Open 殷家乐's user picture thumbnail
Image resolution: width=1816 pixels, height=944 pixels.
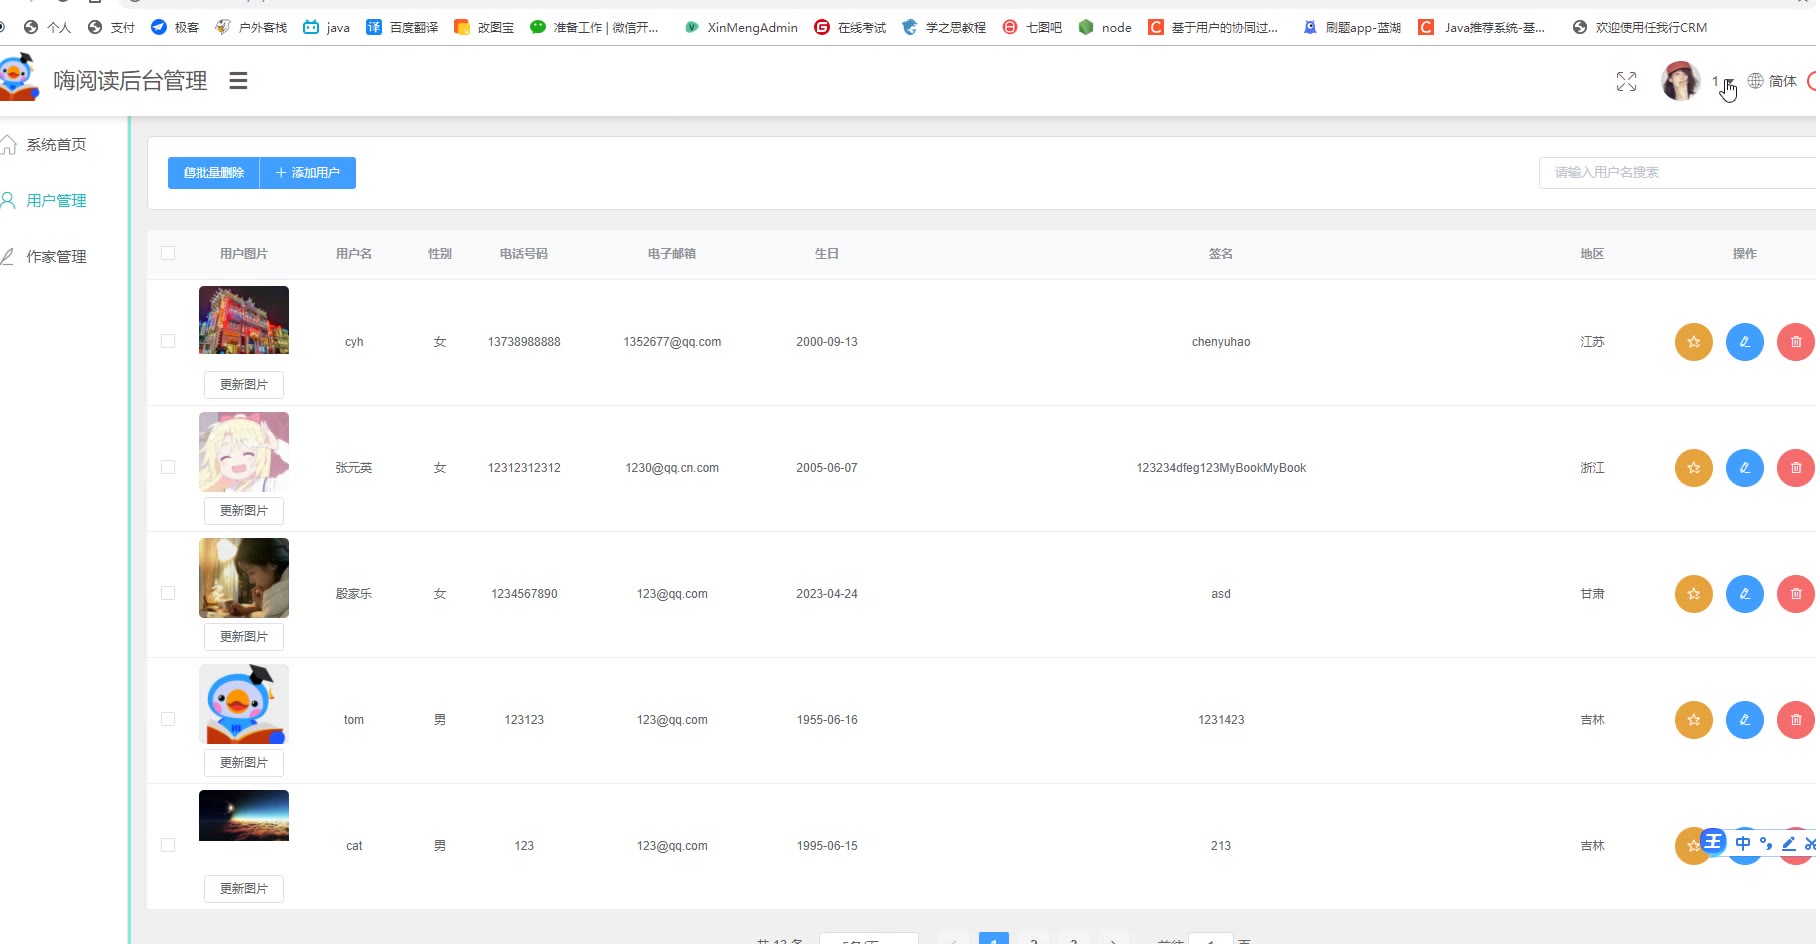pos(244,578)
